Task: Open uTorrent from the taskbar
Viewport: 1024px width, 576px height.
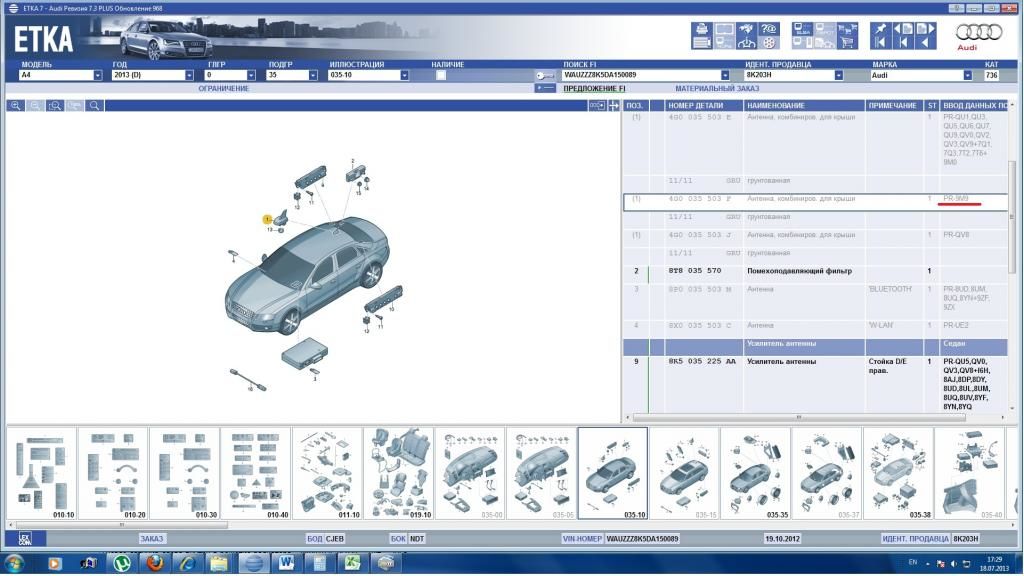Action: pyautogui.click(x=121, y=563)
